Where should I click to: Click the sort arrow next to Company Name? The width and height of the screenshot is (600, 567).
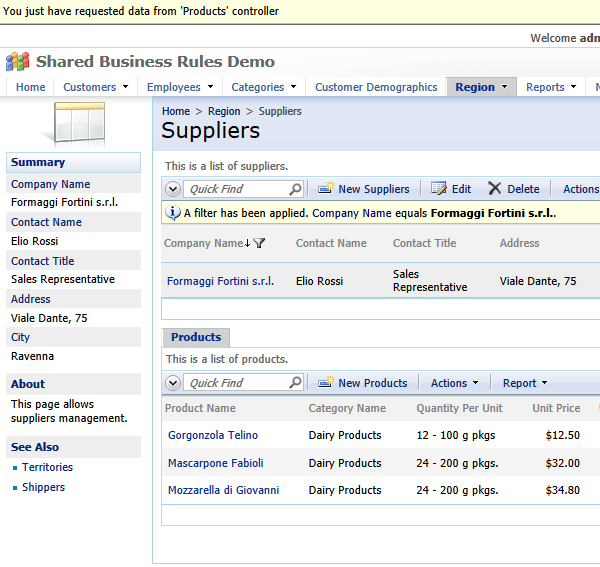(x=247, y=243)
